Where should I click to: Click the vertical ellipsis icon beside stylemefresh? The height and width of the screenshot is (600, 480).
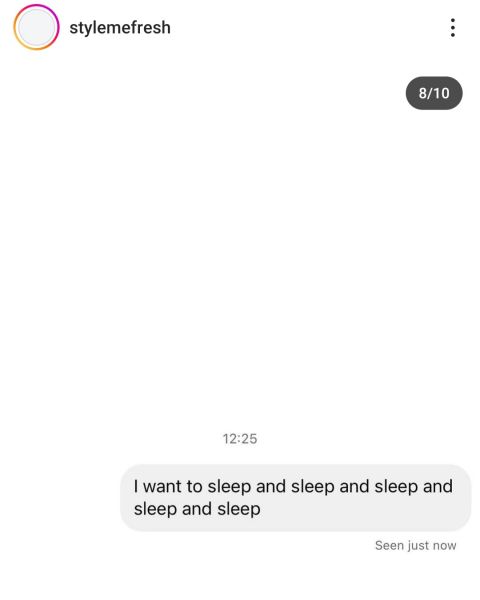453,28
